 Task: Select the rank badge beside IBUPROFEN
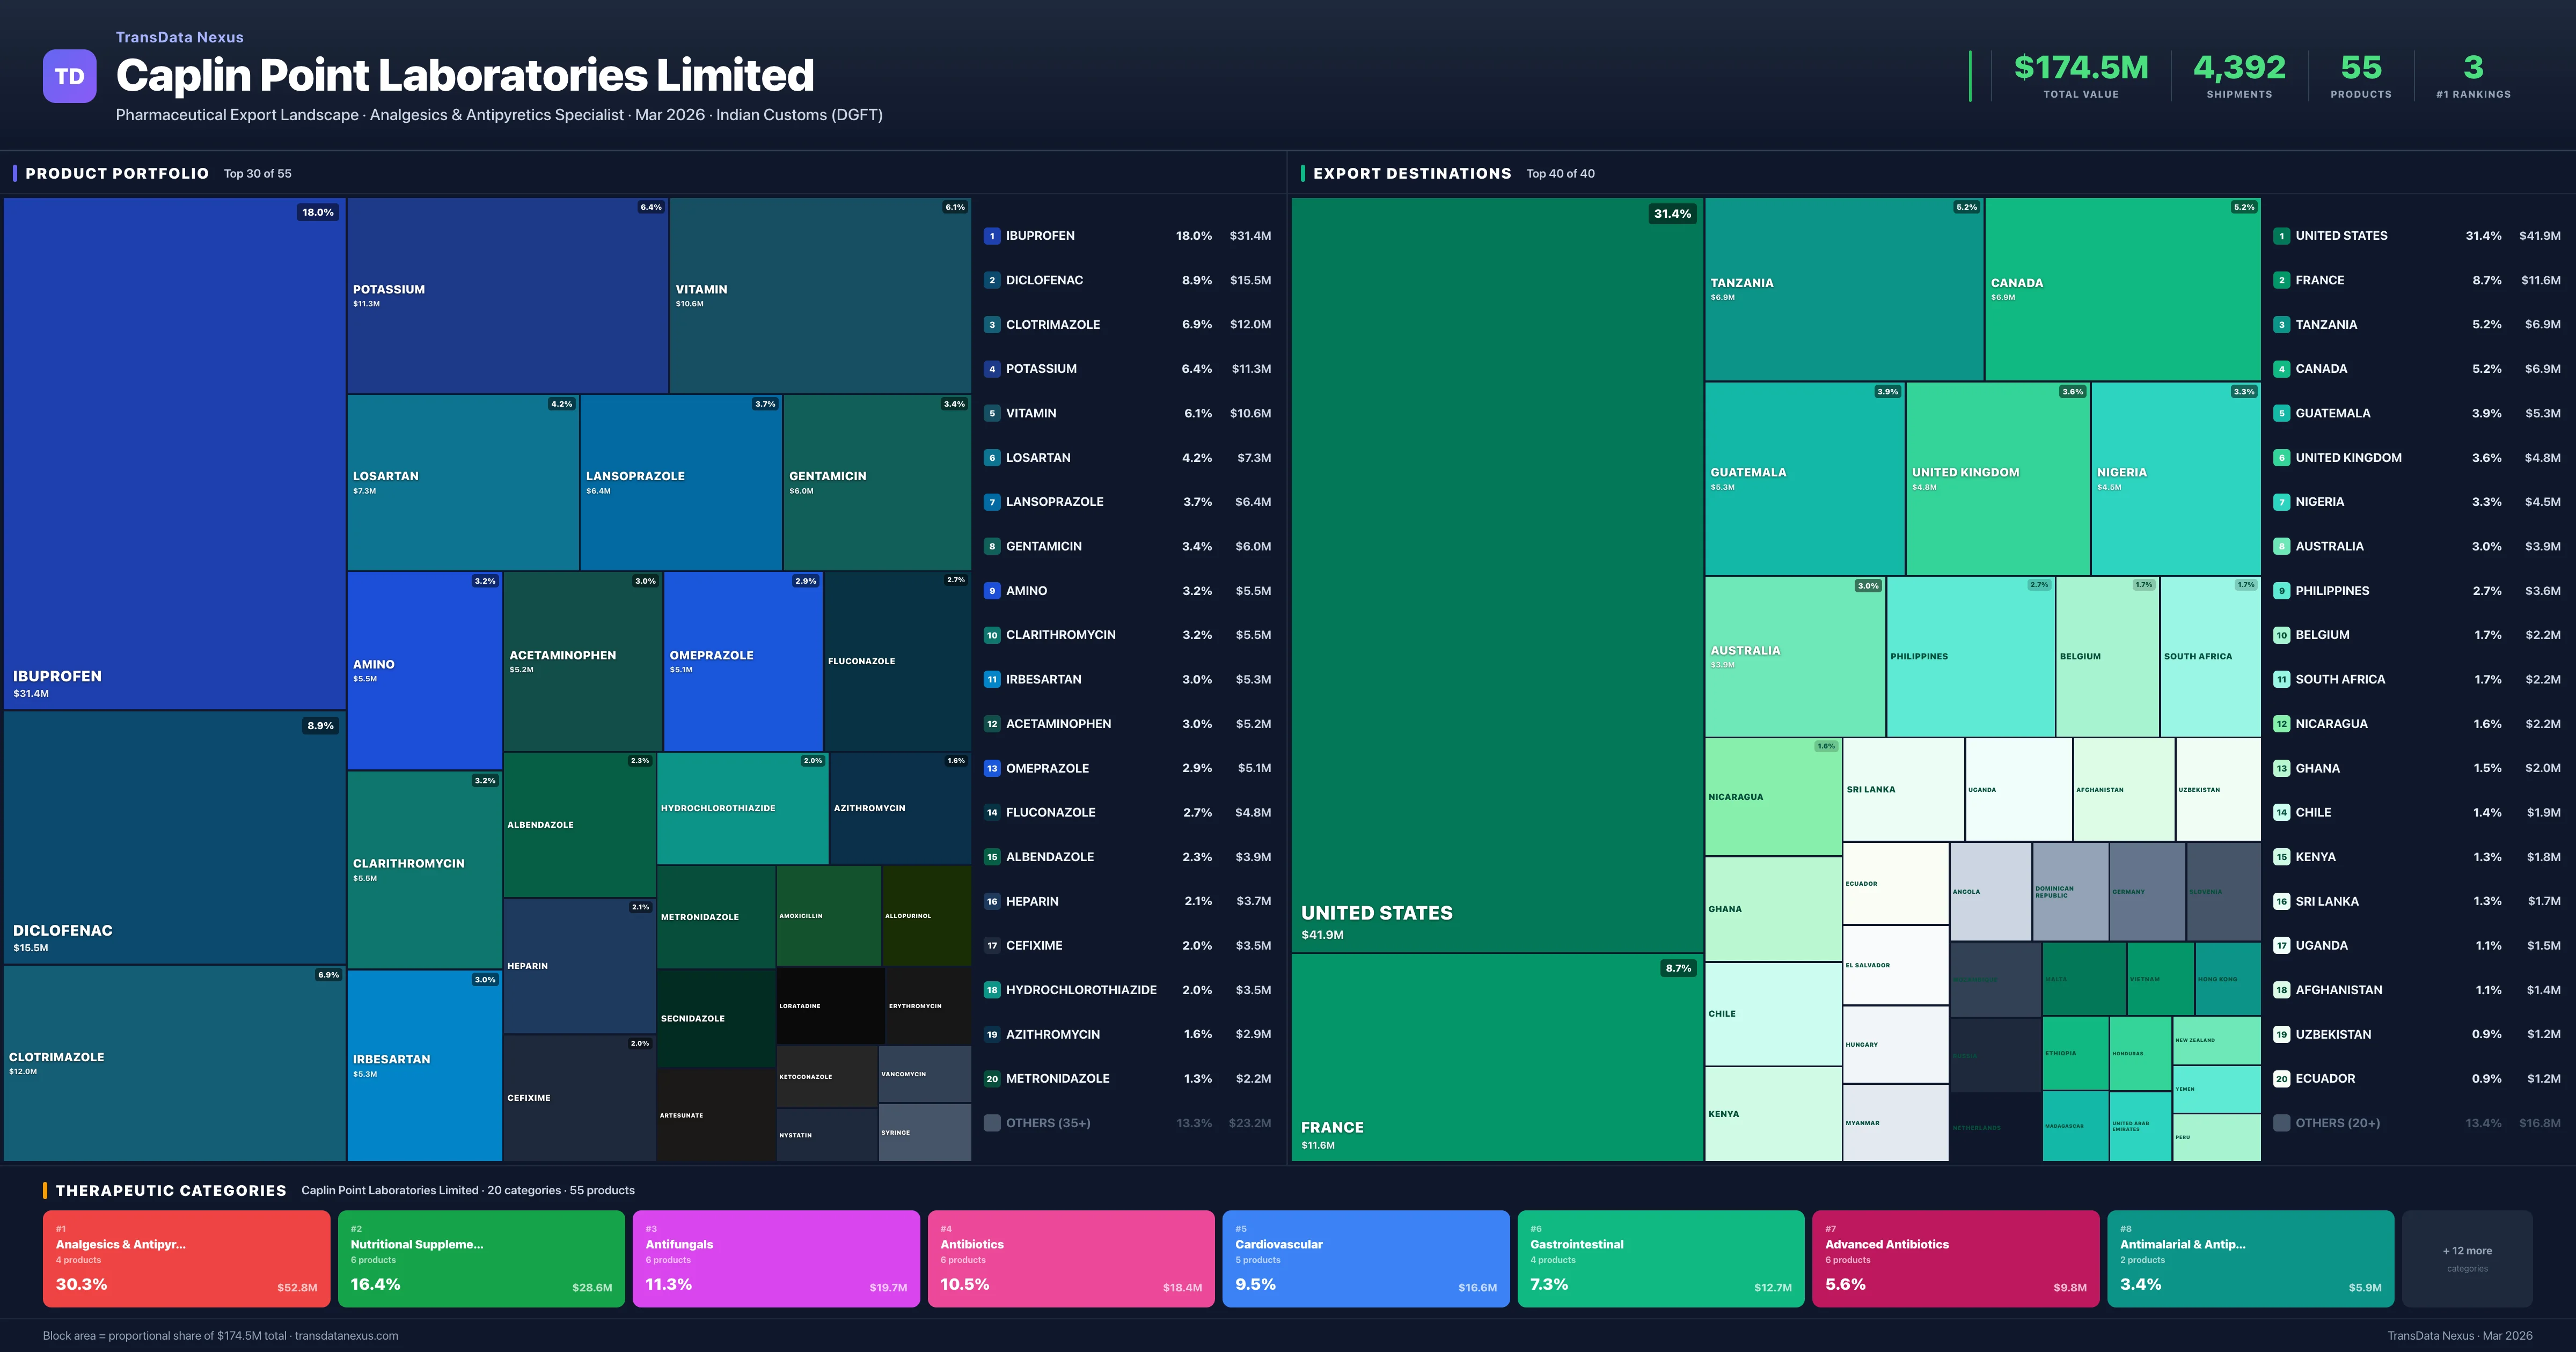[x=991, y=235]
